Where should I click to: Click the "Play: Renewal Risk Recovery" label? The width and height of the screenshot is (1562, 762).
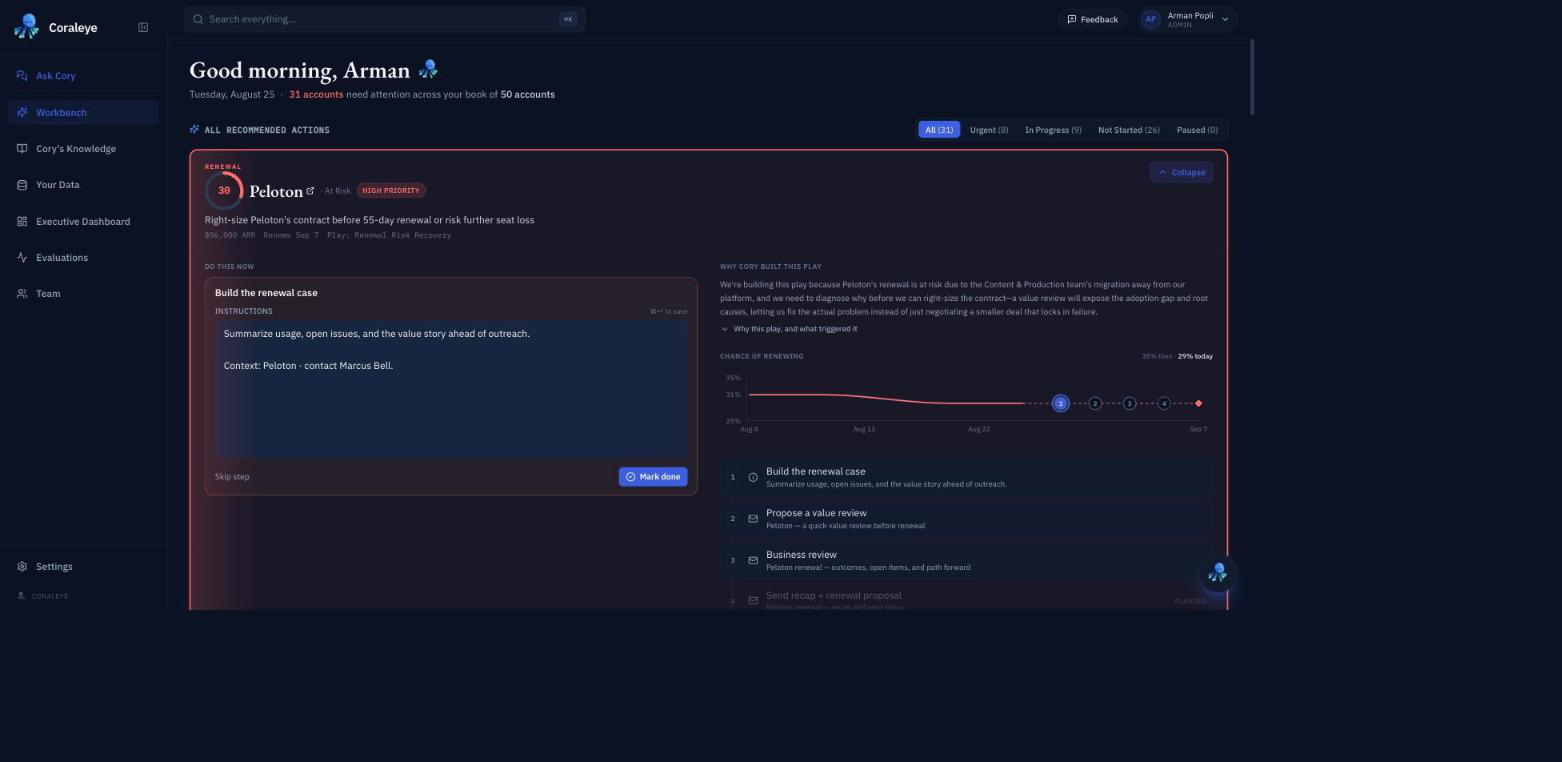389,236
